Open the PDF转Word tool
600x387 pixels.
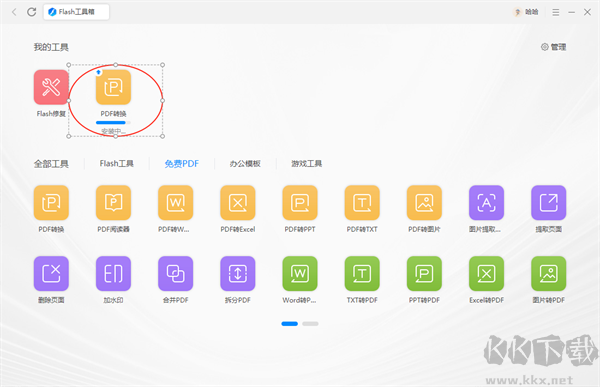[x=176, y=203]
